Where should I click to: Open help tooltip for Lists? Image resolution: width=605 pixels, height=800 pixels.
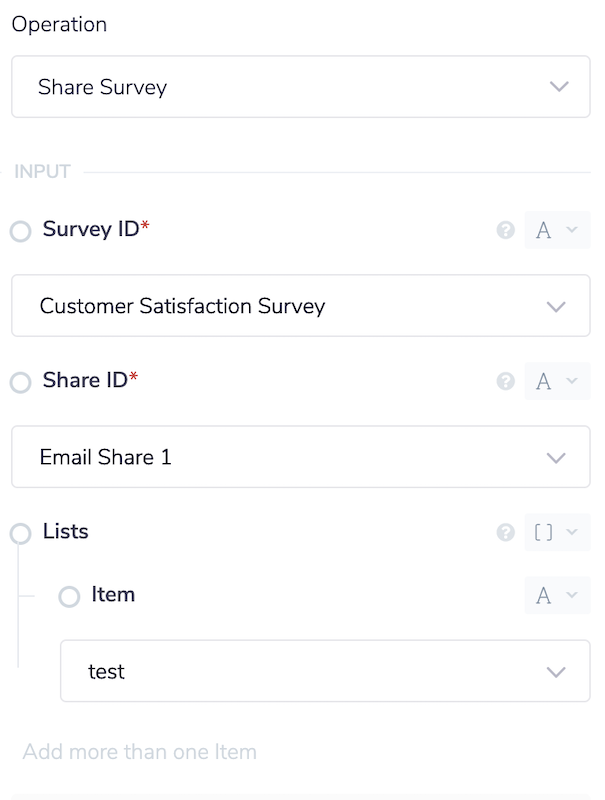[505, 531]
